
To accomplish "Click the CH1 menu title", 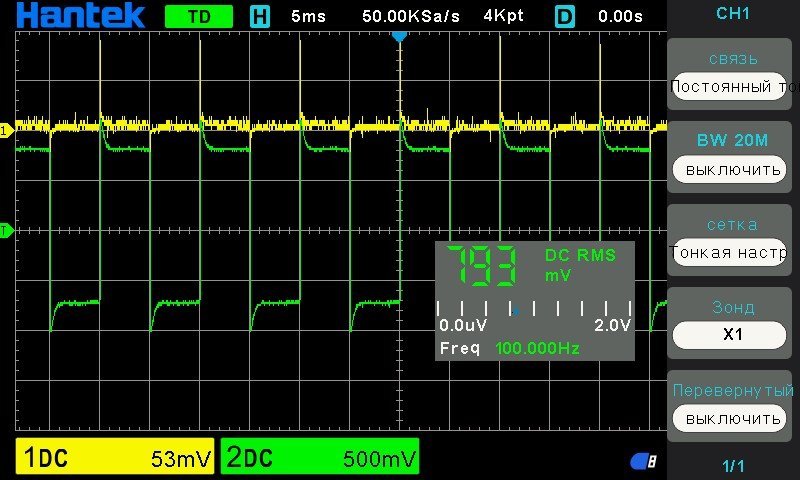I will [x=733, y=14].
